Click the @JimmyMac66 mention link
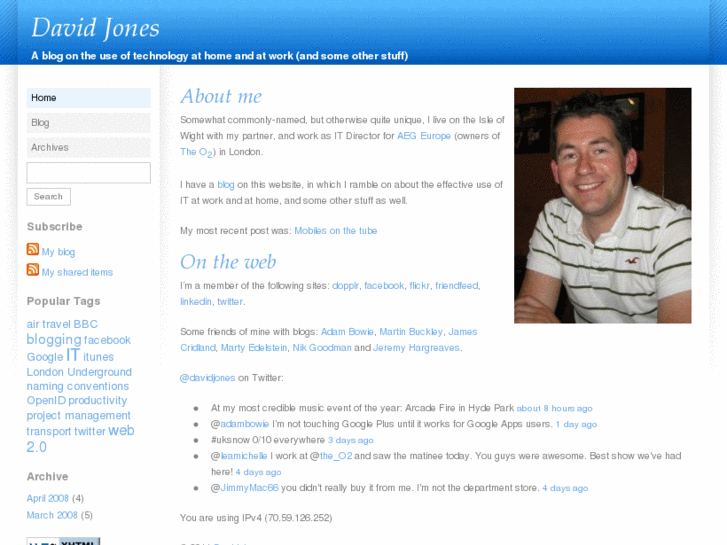Image resolution: width=727 pixels, height=545 pixels. [249, 488]
